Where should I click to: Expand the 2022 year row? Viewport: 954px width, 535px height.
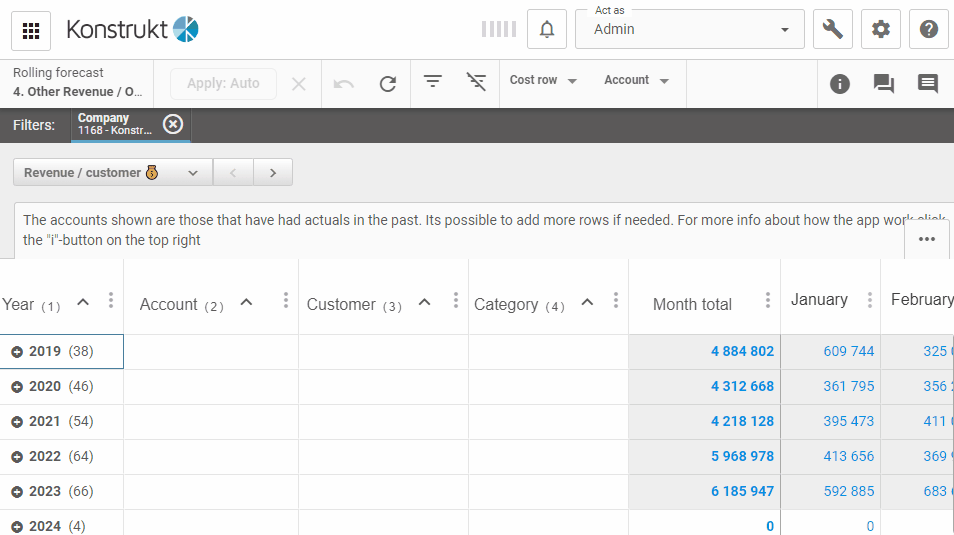click(17, 457)
